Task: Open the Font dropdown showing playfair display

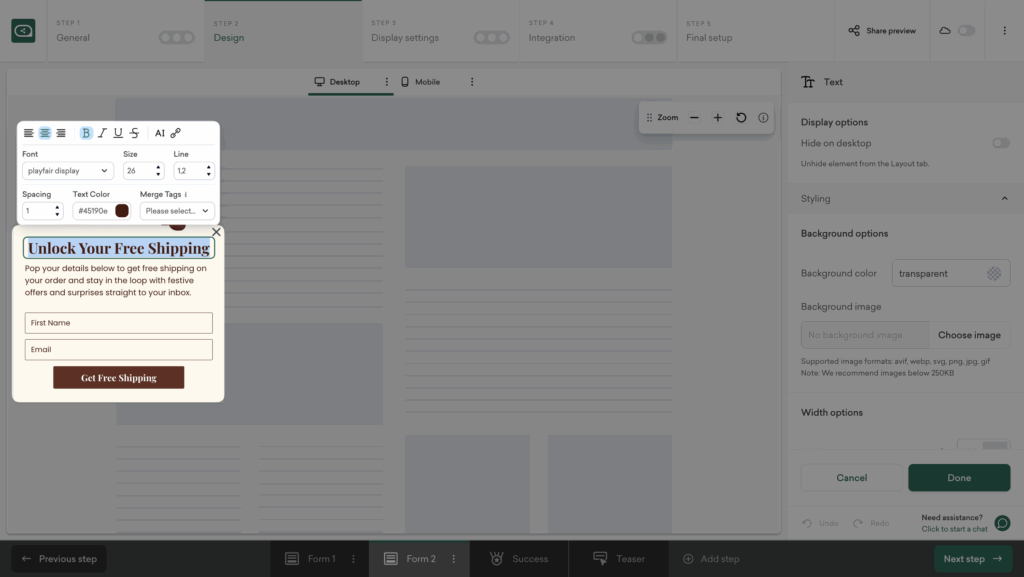Action: 68,171
